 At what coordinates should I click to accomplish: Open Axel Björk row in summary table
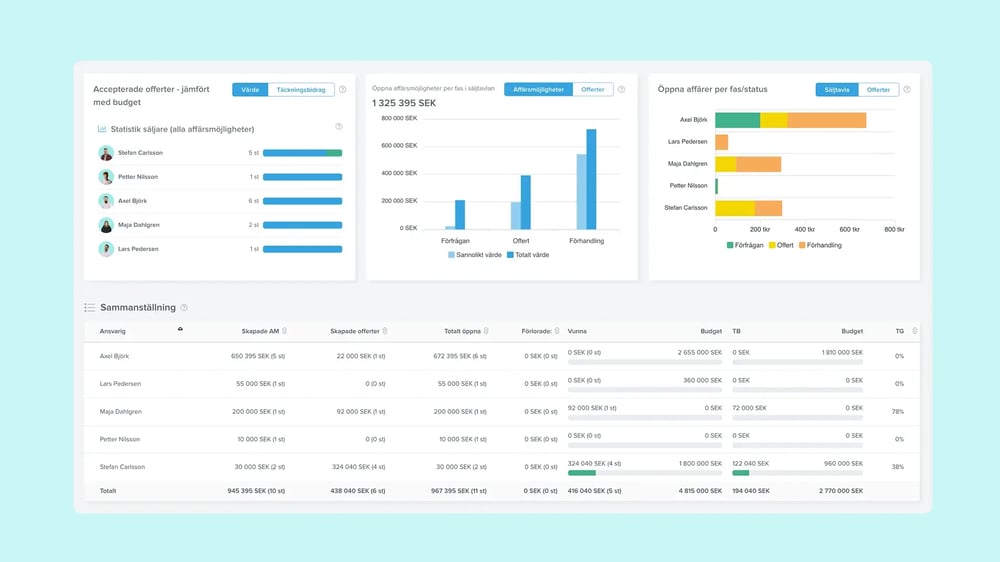115,356
